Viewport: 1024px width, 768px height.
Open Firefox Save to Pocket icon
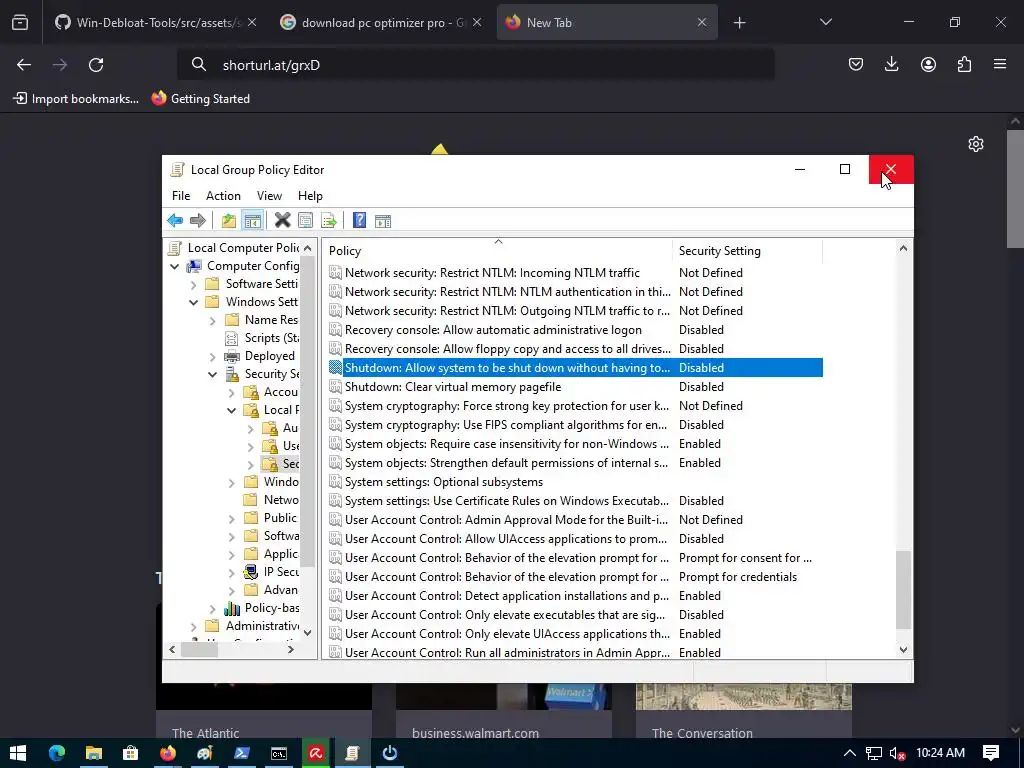tap(856, 65)
